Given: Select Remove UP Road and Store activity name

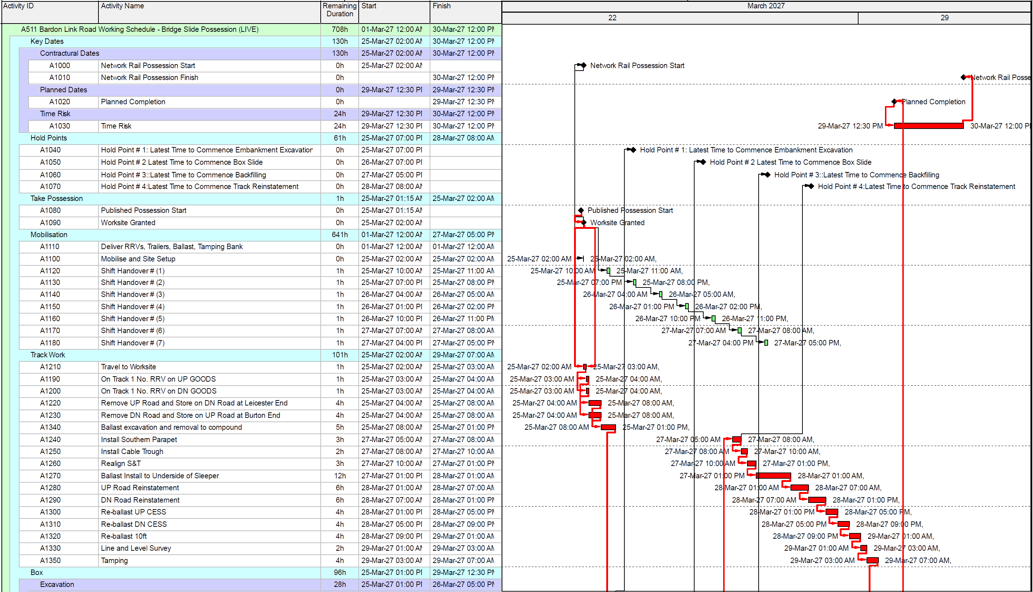Looking at the screenshot, I should coord(194,403).
